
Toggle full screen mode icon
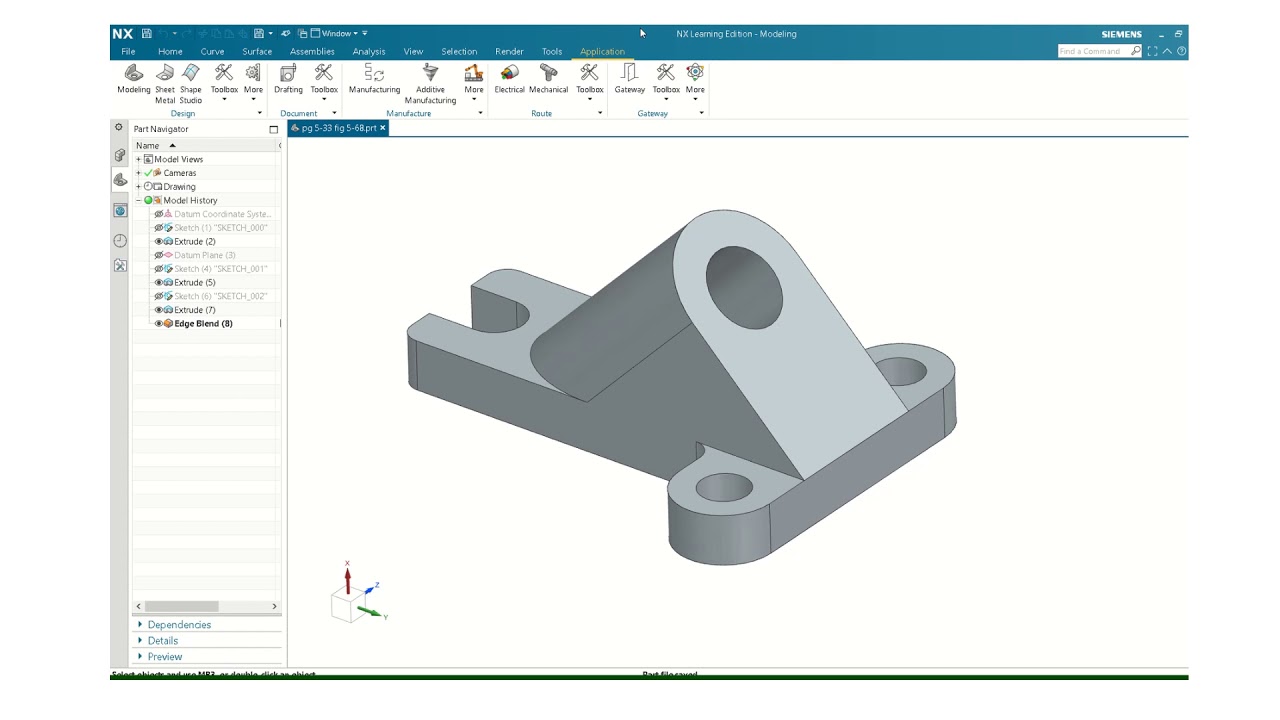coord(1153,51)
